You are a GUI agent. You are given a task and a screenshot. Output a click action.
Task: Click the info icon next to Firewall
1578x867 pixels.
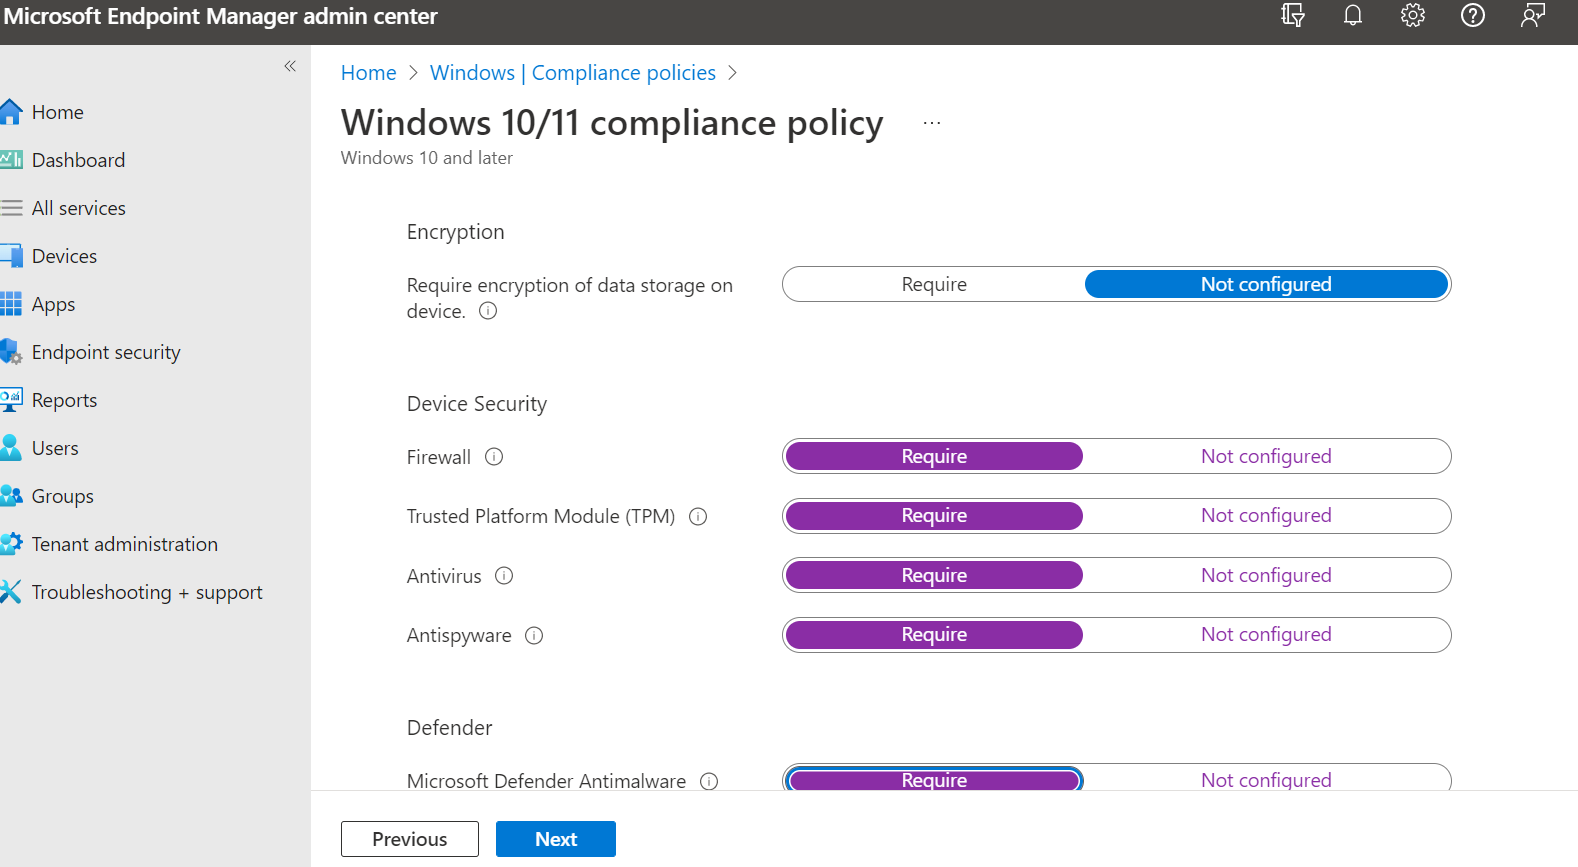click(494, 457)
